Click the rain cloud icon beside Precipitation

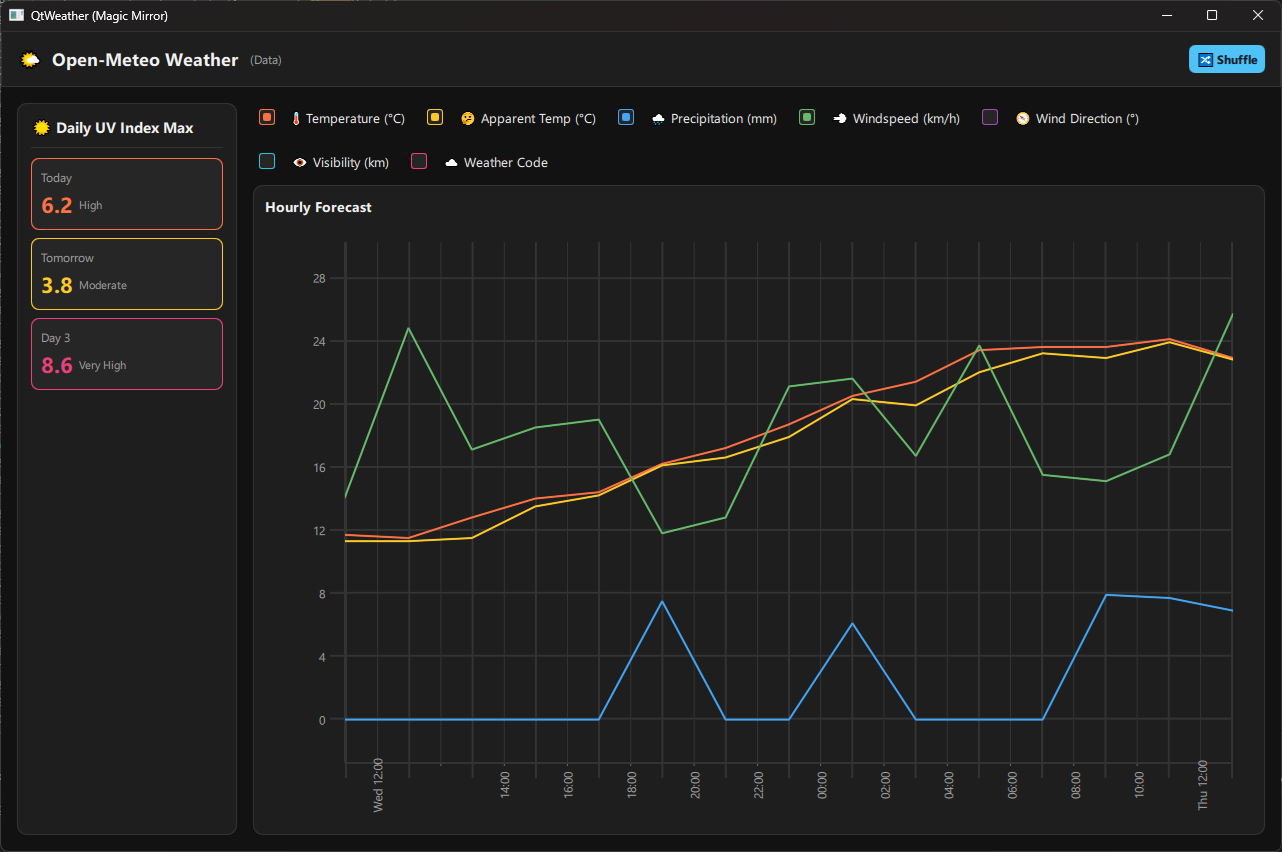coord(658,118)
